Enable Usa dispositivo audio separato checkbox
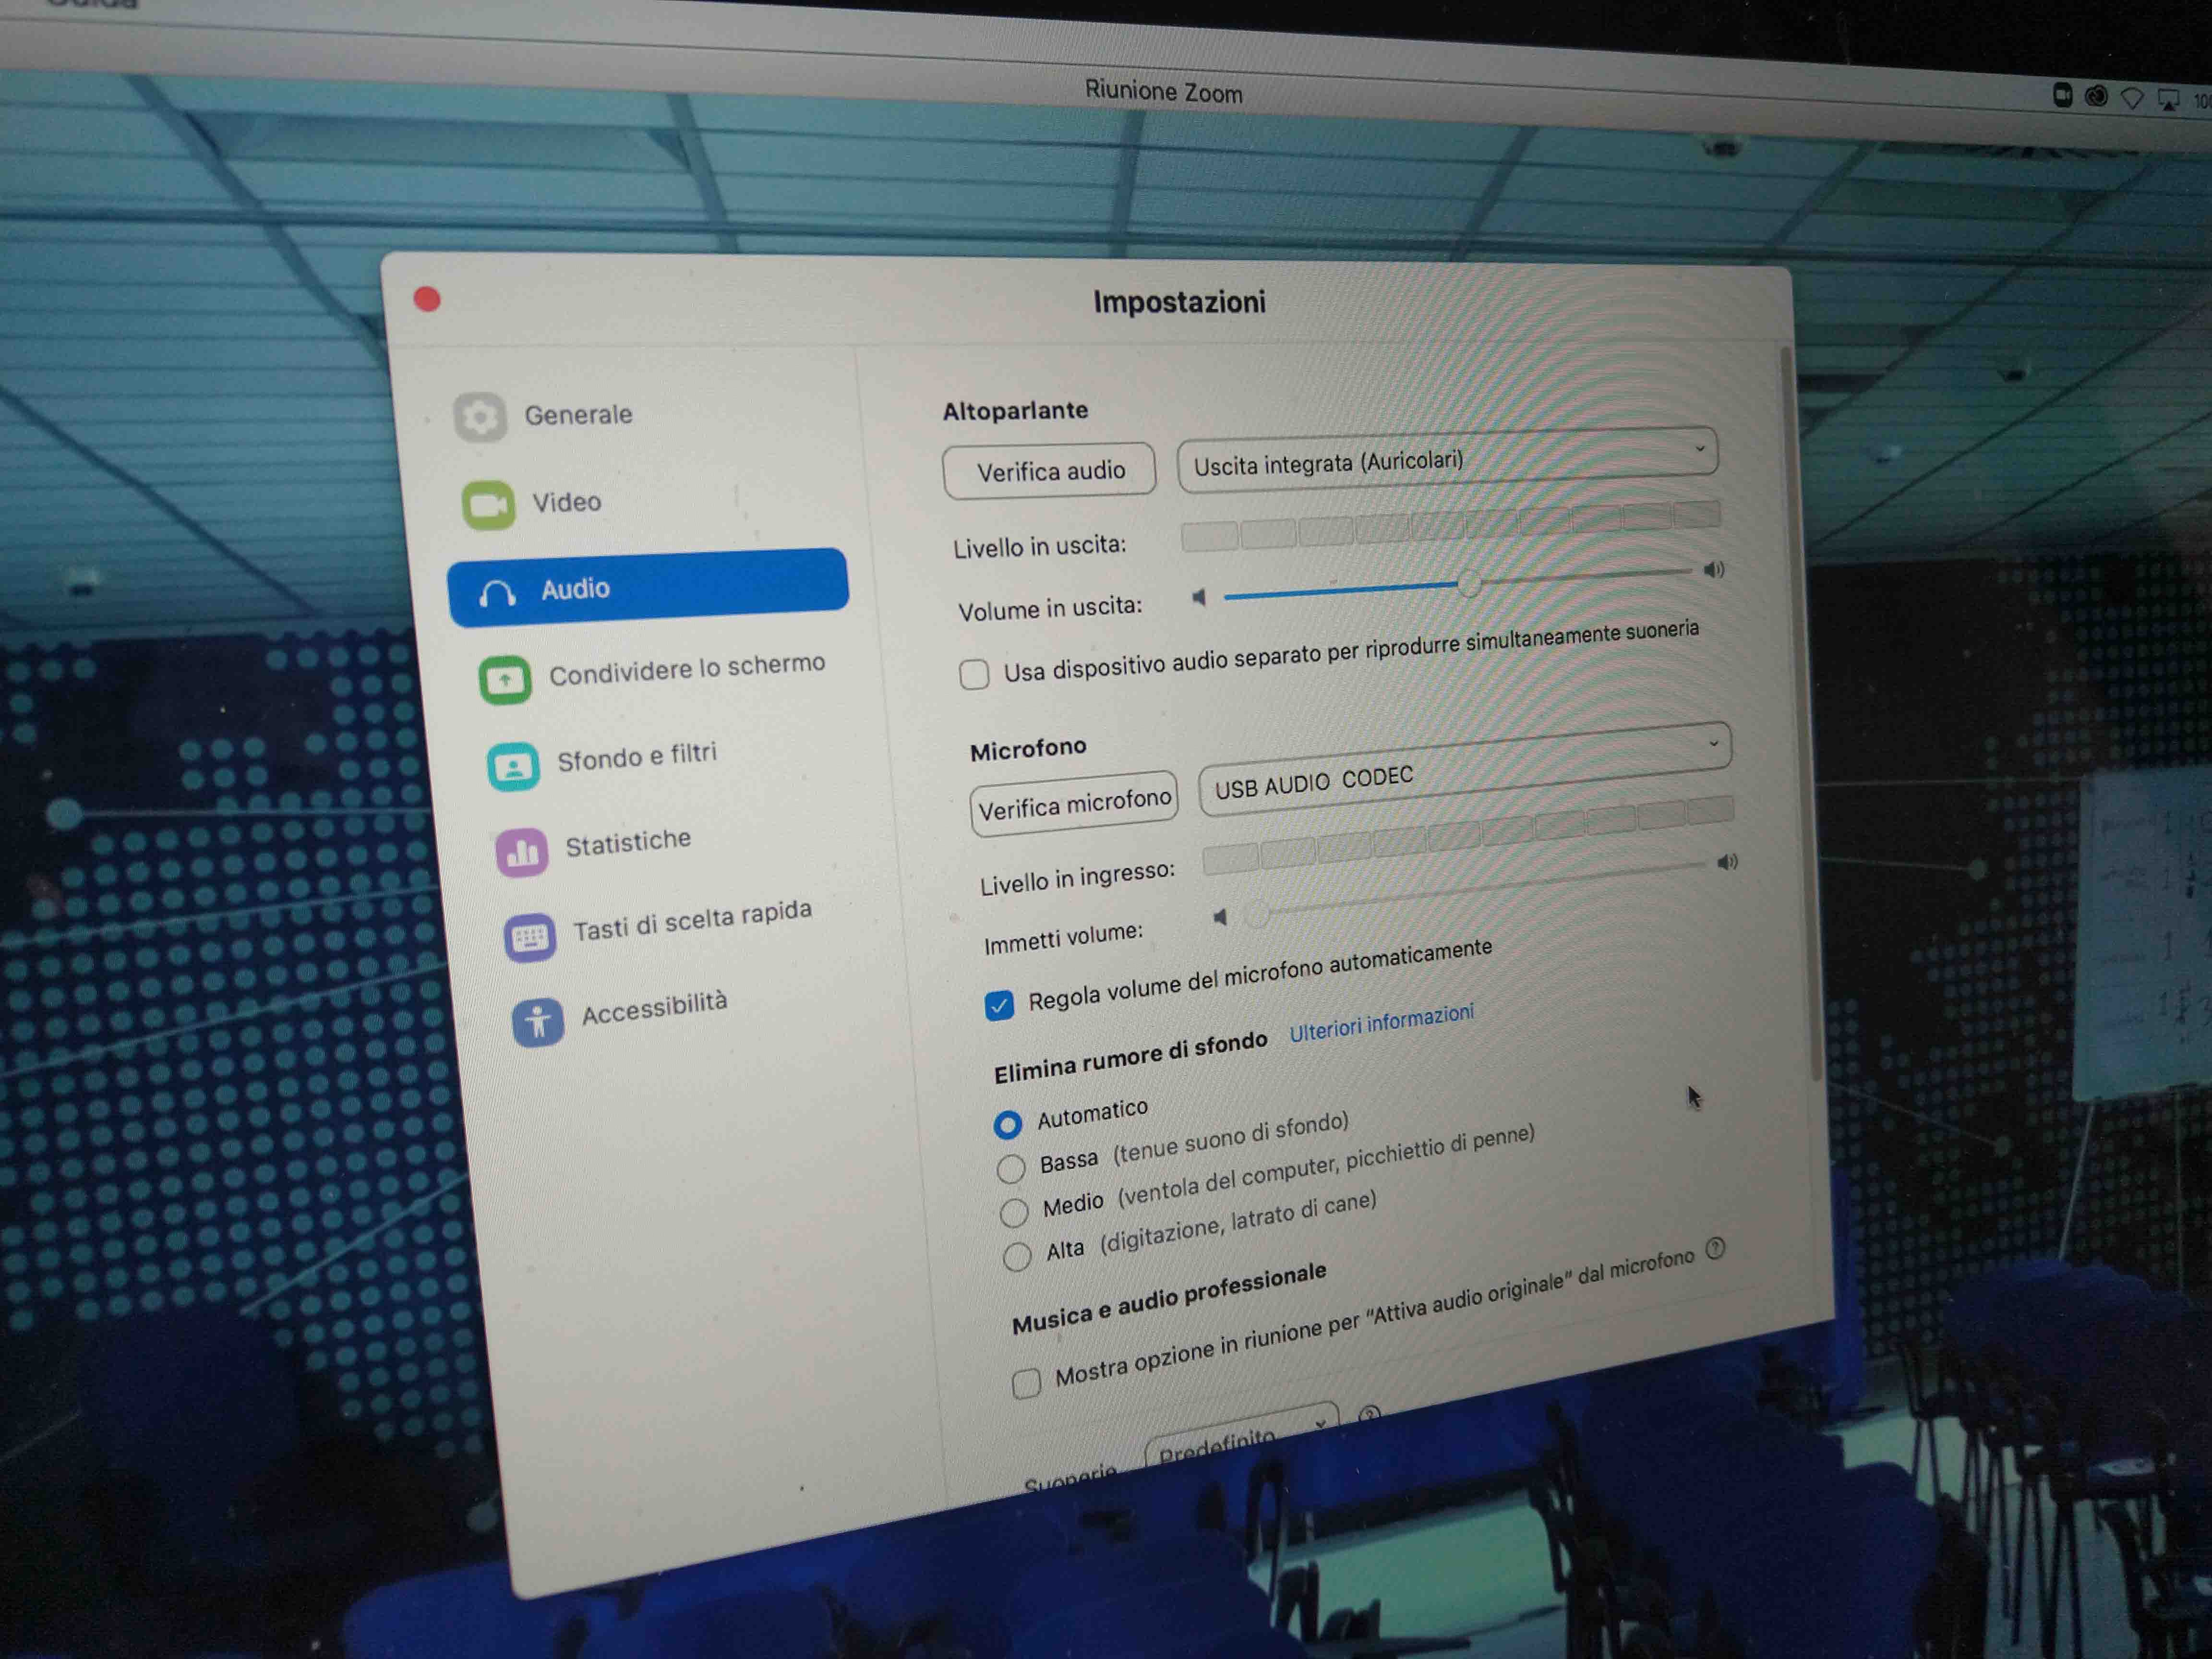Image resolution: width=2212 pixels, height=1659 pixels. coord(974,674)
